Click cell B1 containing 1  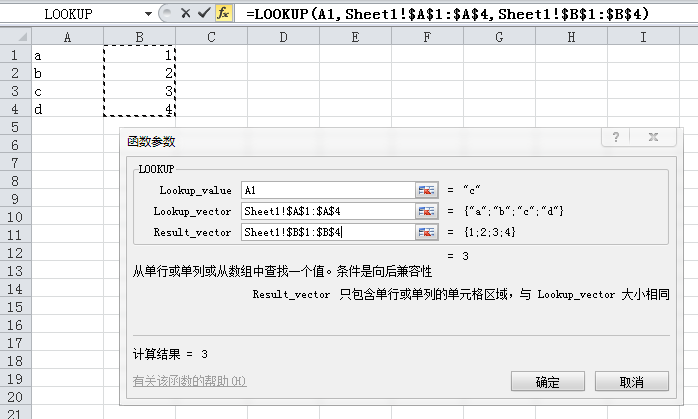(140, 55)
